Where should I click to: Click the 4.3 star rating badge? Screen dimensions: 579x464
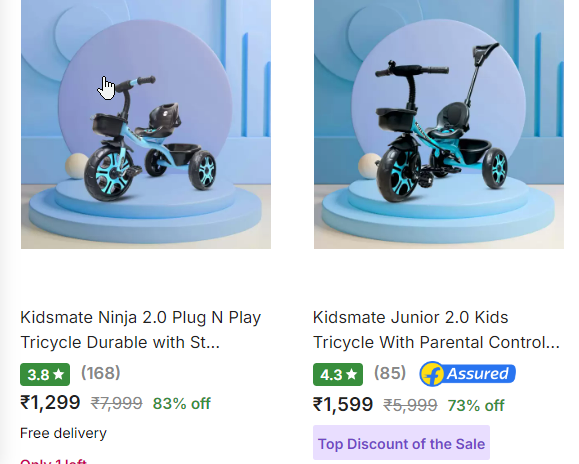338,374
